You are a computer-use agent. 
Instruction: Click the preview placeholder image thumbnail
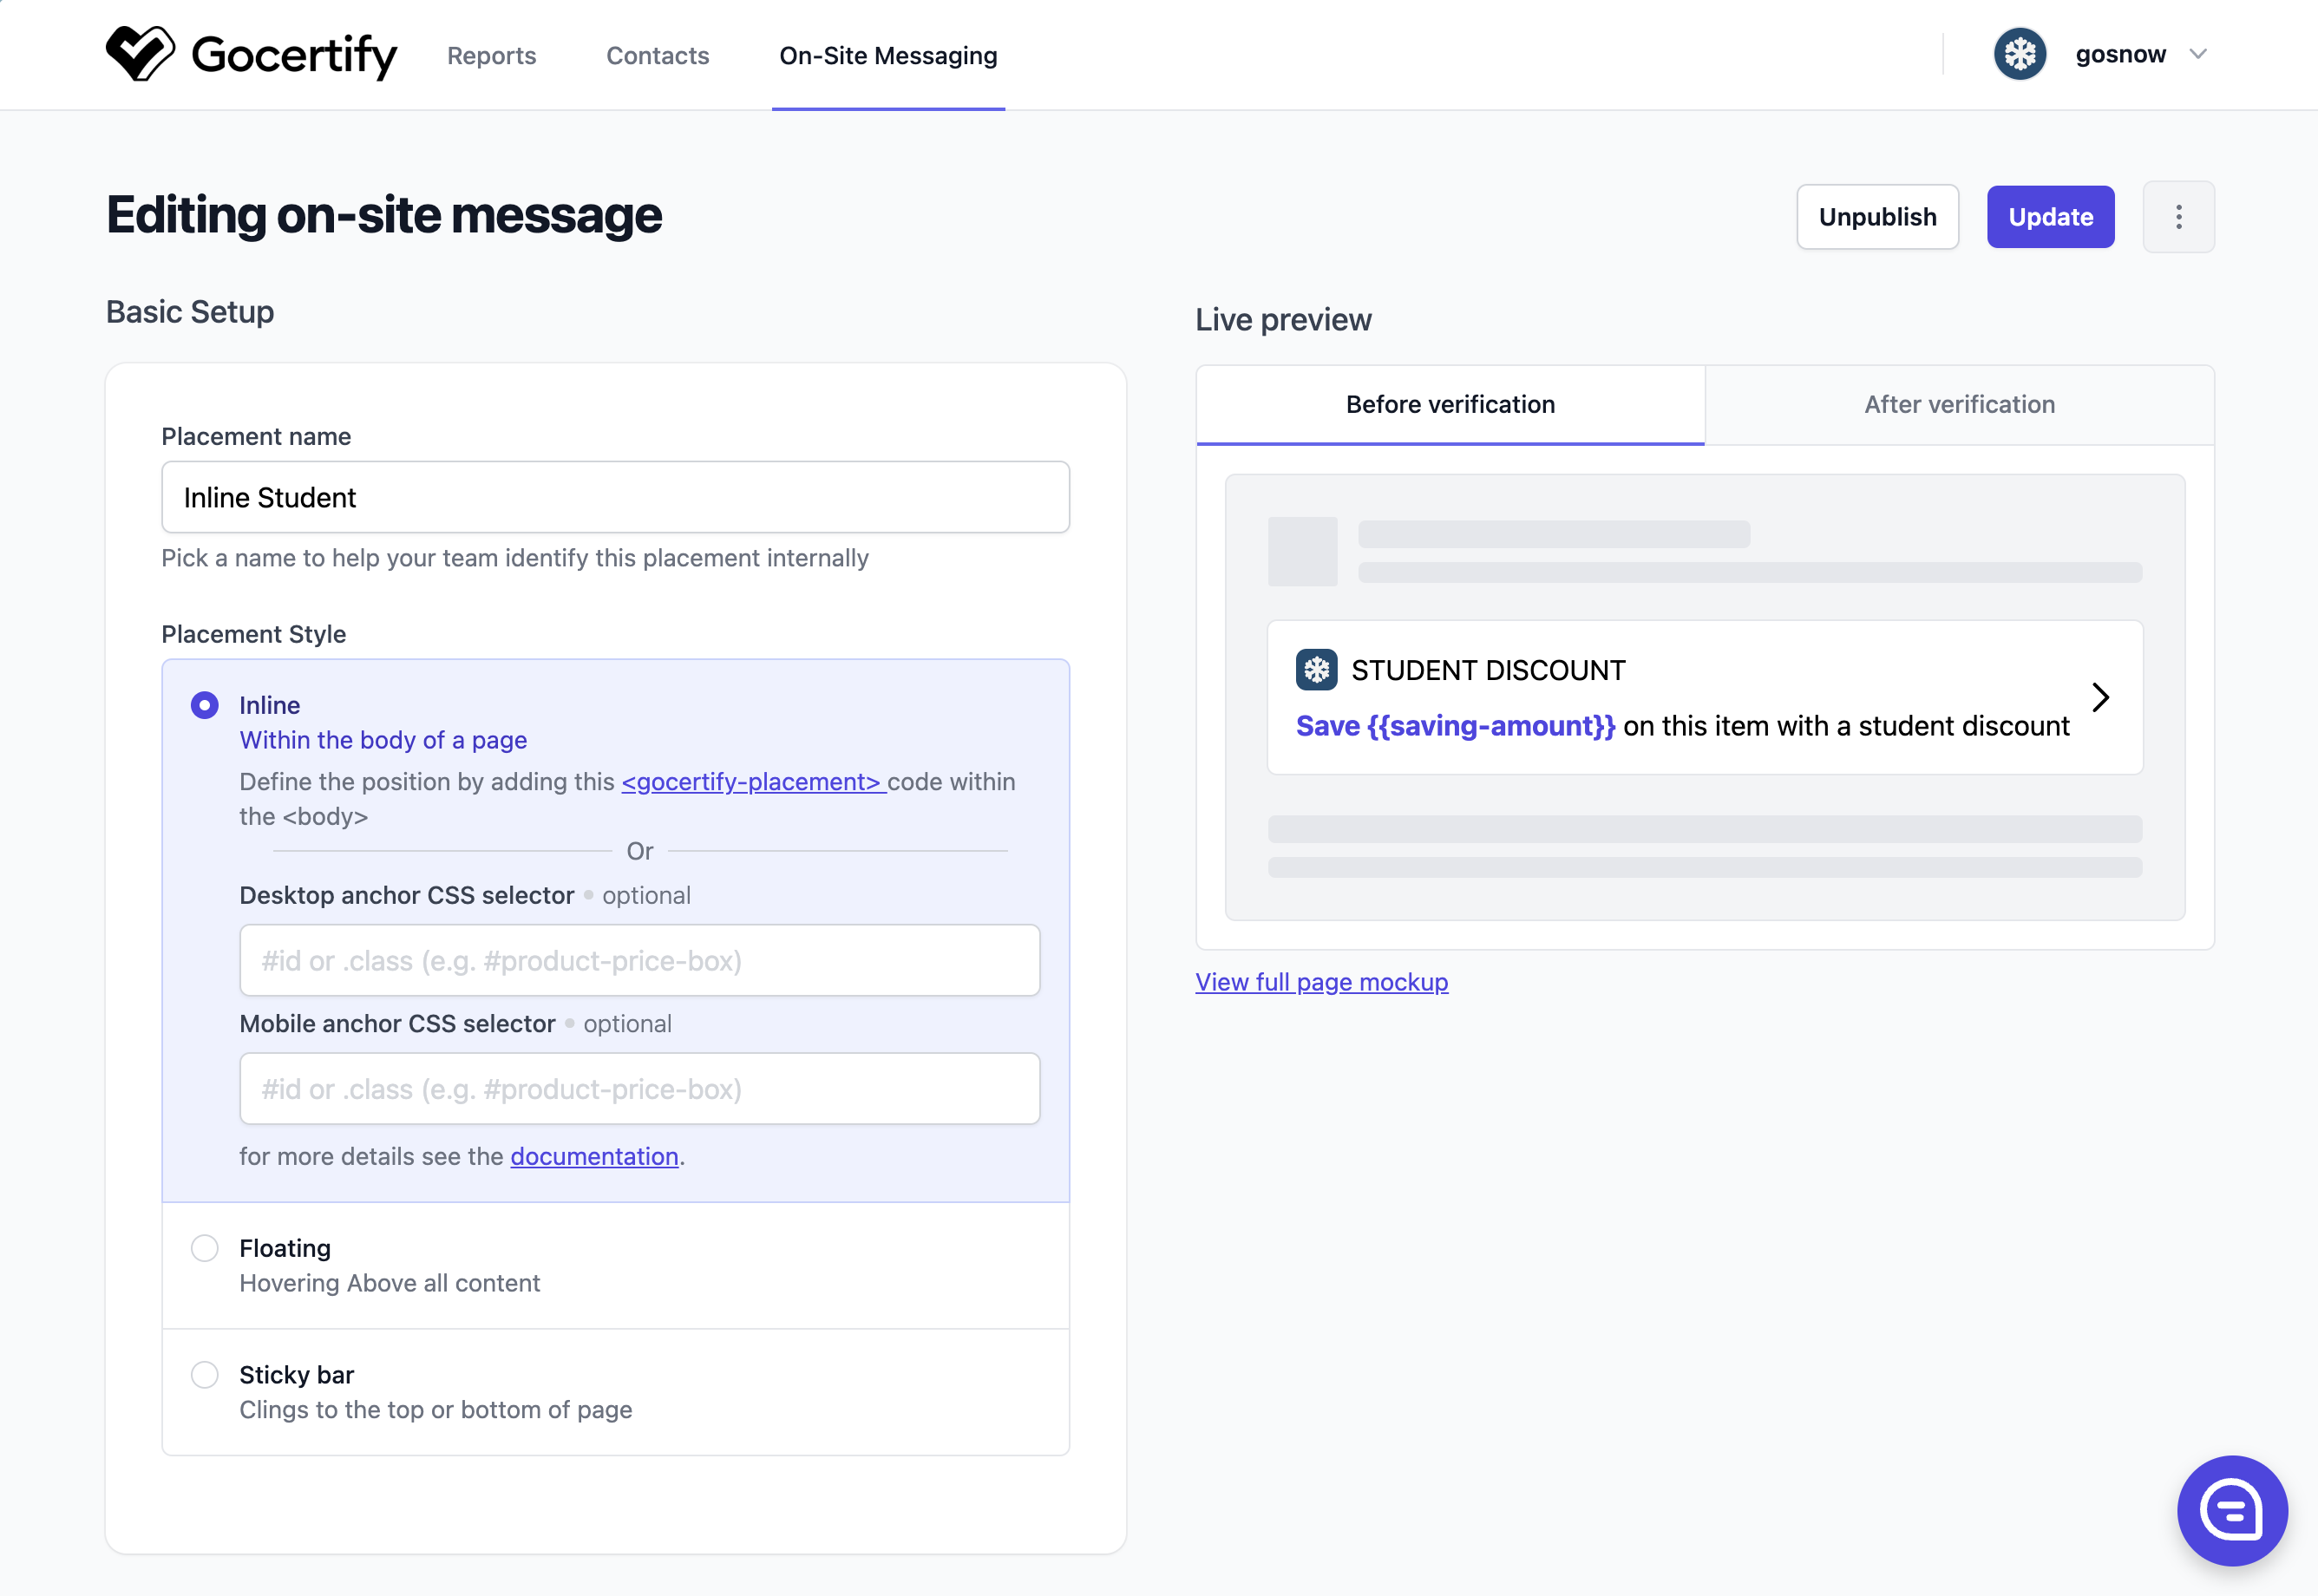(x=1302, y=551)
